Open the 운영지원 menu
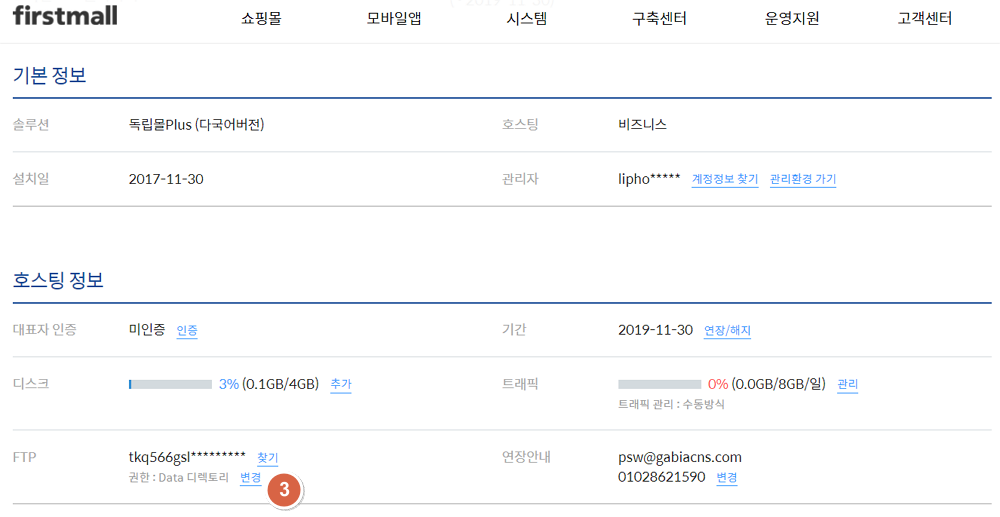The image size is (1000, 517). tap(792, 18)
